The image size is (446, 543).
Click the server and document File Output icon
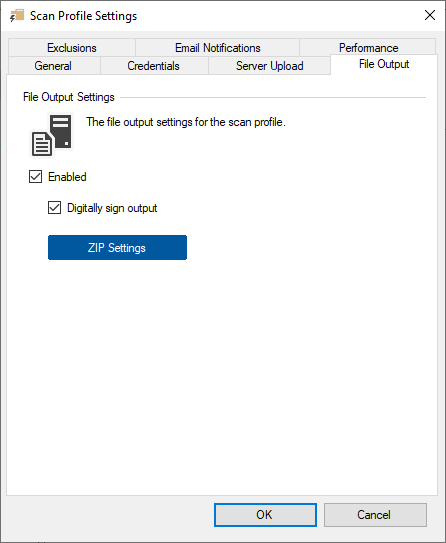(x=52, y=135)
